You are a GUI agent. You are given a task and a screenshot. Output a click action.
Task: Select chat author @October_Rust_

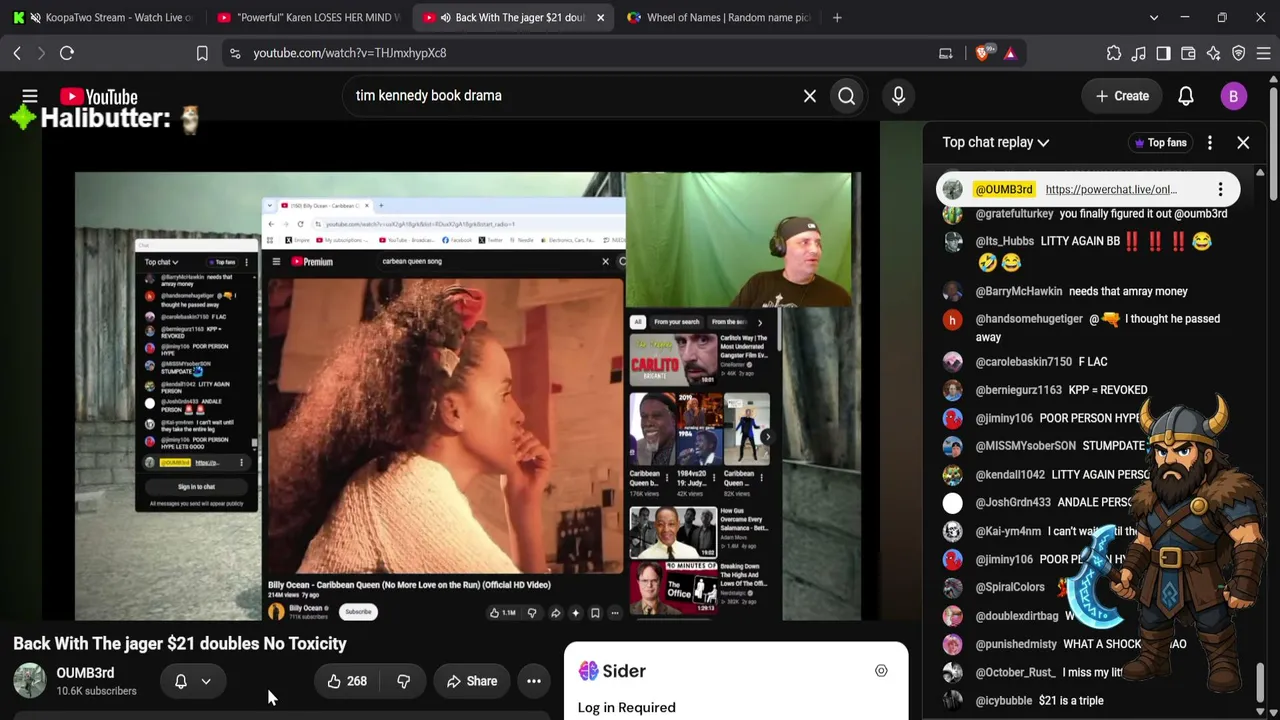(1015, 673)
